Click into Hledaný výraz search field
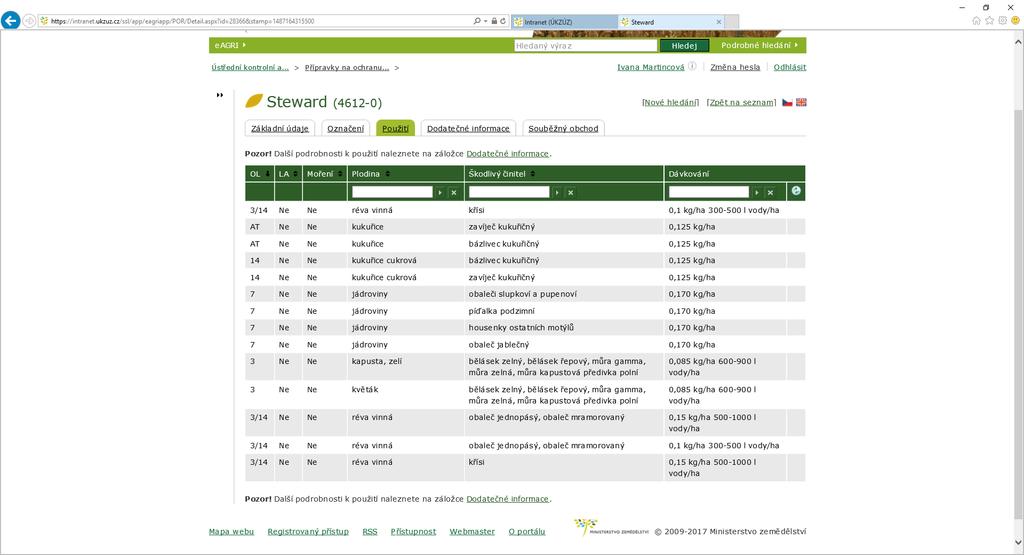Screen dimensions: 1024x555 (585, 46)
